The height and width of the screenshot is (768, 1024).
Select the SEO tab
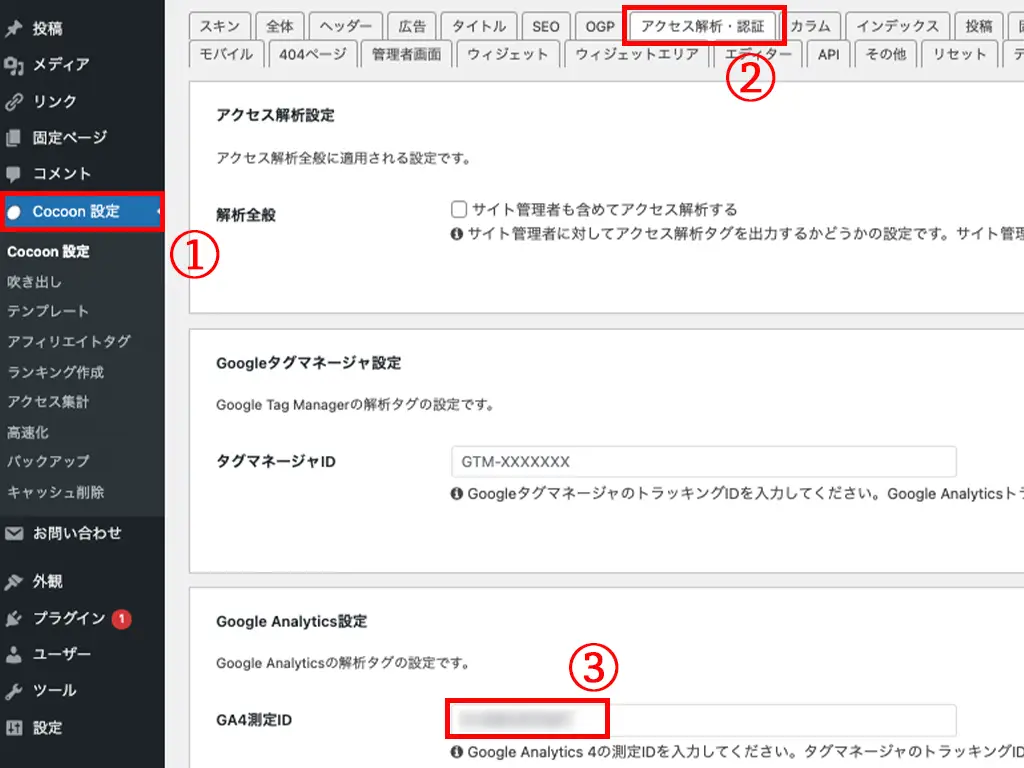click(545, 26)
